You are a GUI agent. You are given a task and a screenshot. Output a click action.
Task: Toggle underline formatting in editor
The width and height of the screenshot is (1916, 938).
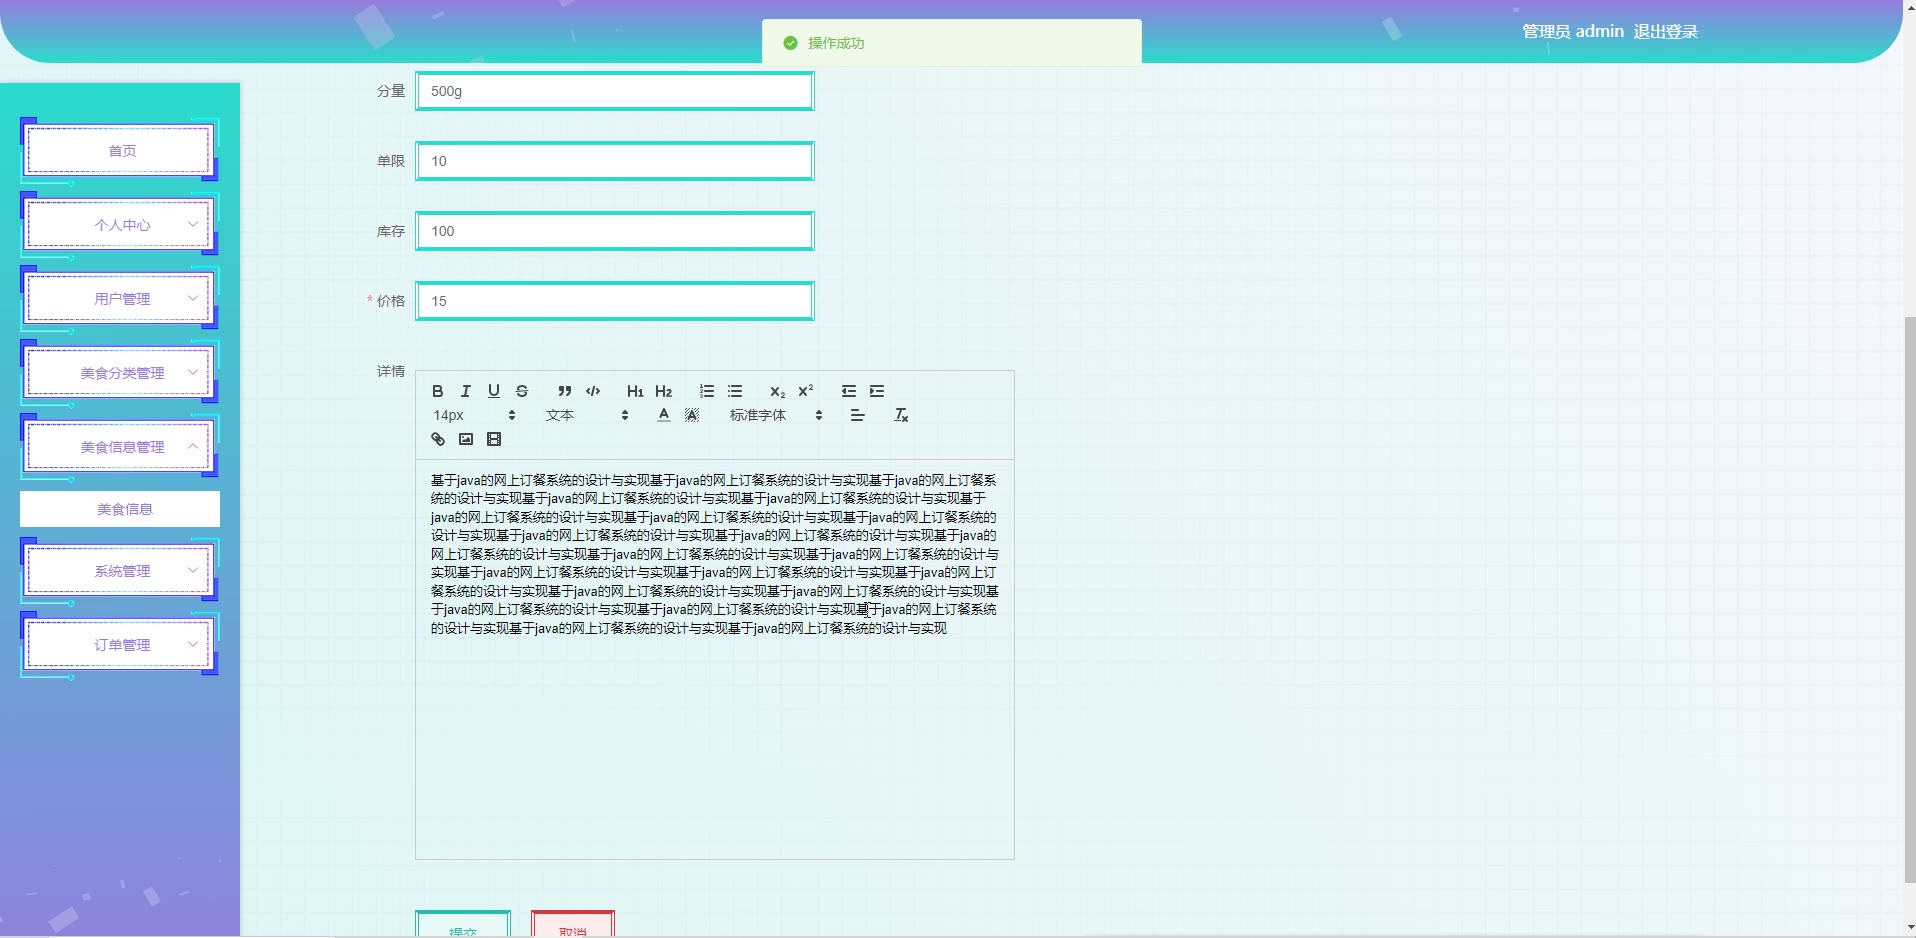(x=493, y=391)
